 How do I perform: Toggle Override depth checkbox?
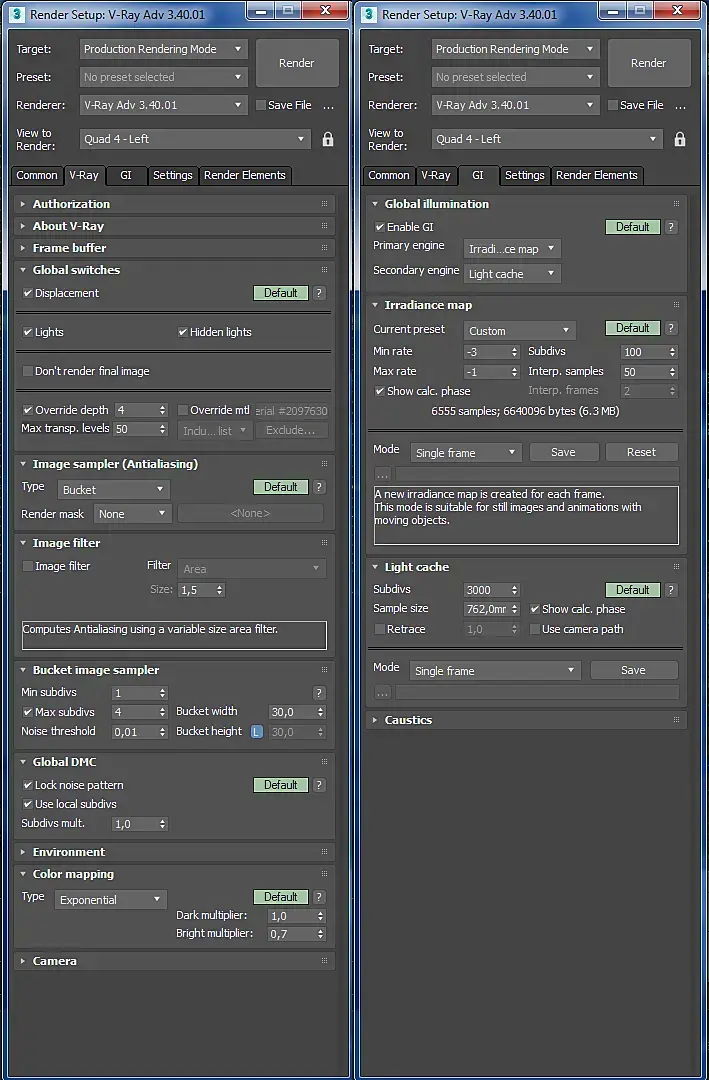pos(28,410)
